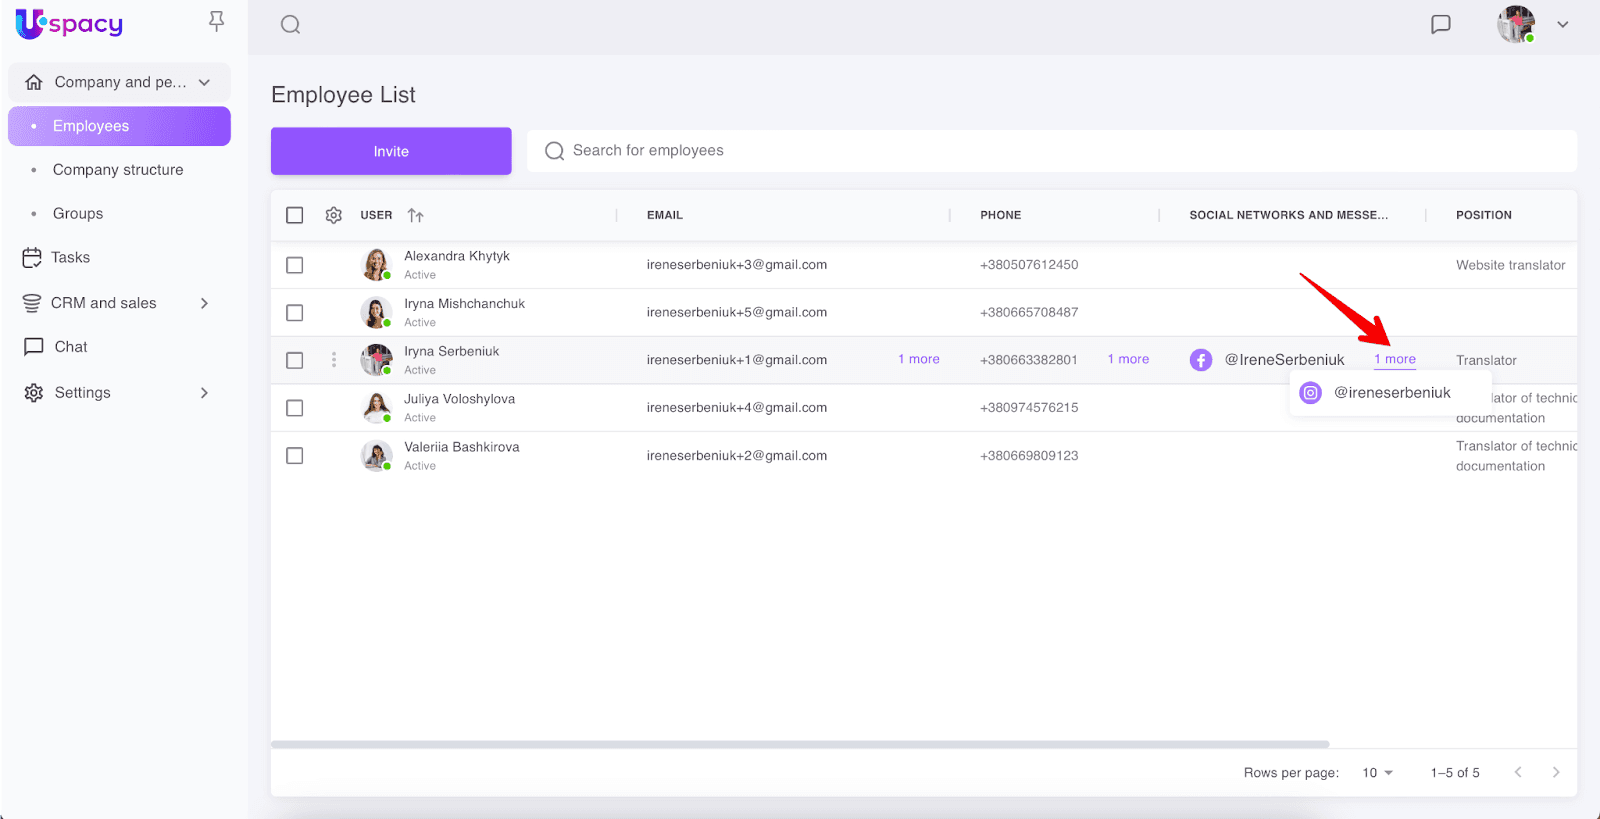Click the '1 more' link beside the email

(918, 360)
